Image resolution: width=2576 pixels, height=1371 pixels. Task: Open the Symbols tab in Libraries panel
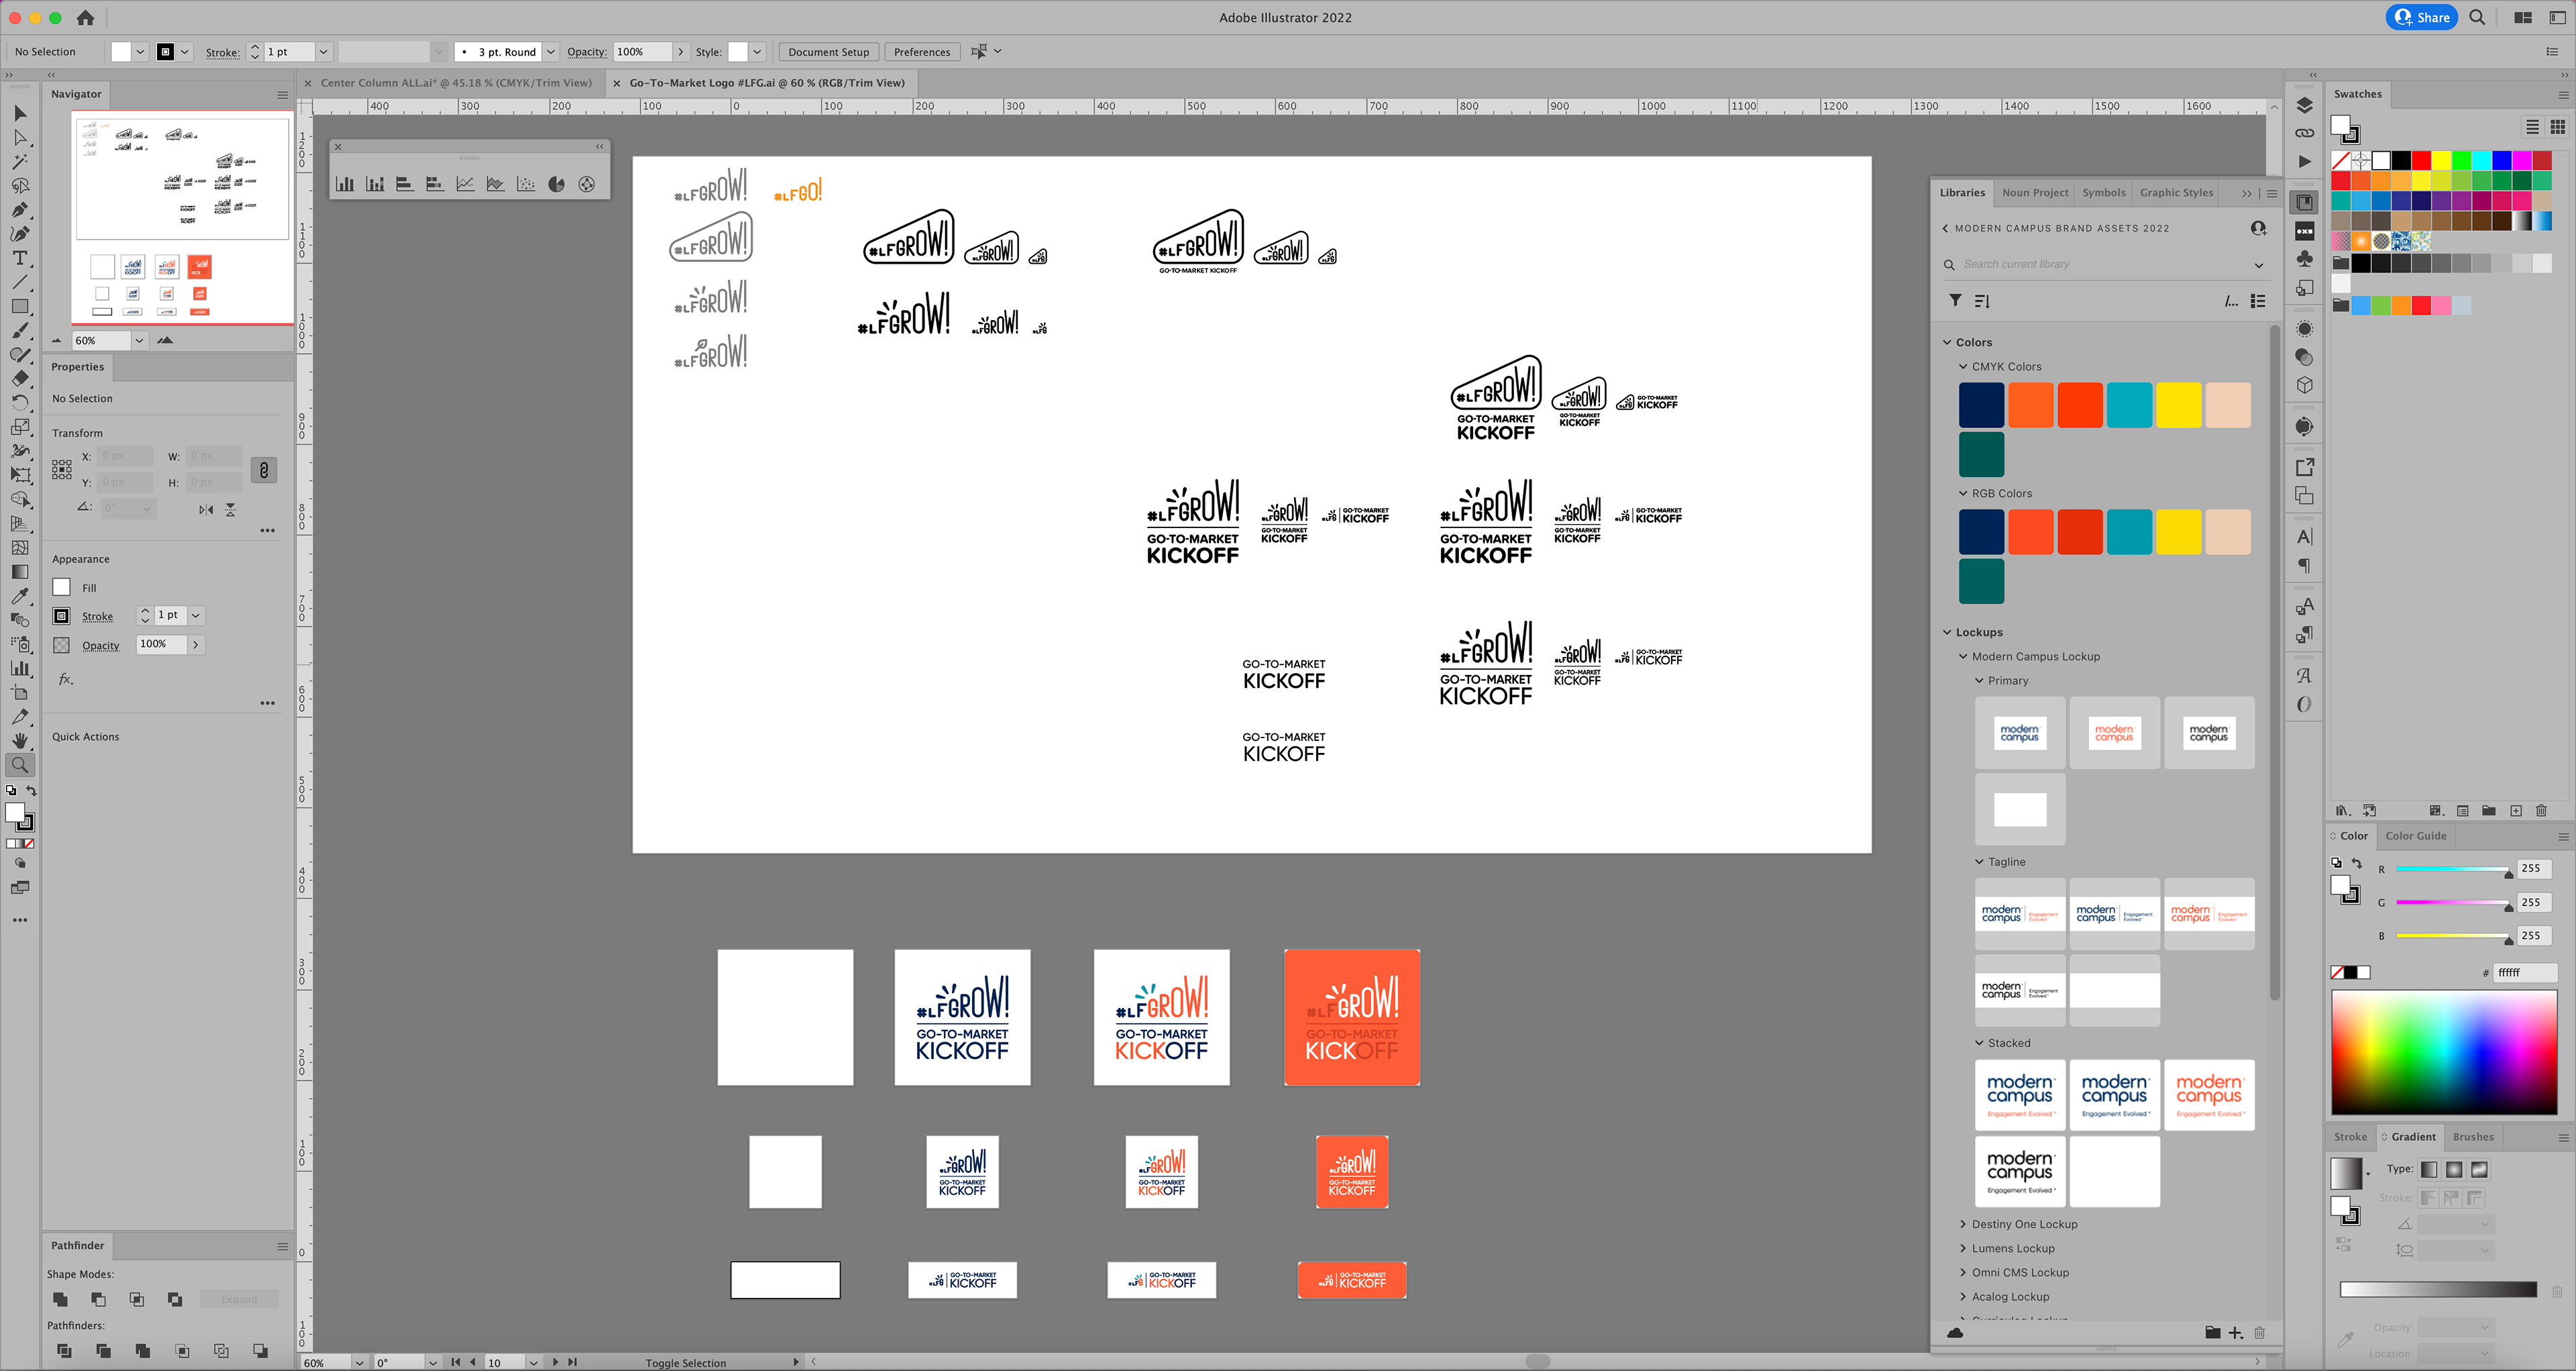[x=2103, y=193]
